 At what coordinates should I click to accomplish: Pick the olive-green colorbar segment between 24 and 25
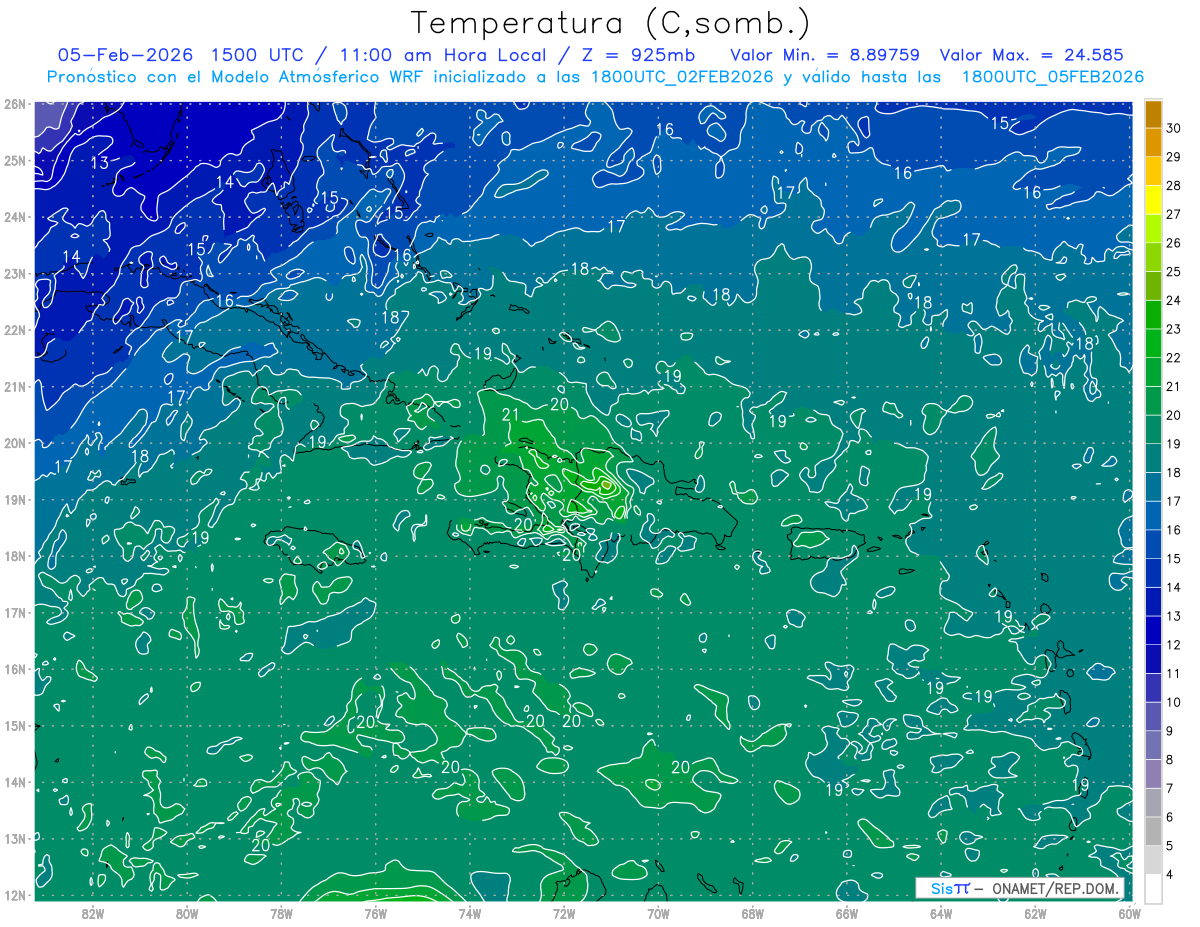tap(1153, 286)
